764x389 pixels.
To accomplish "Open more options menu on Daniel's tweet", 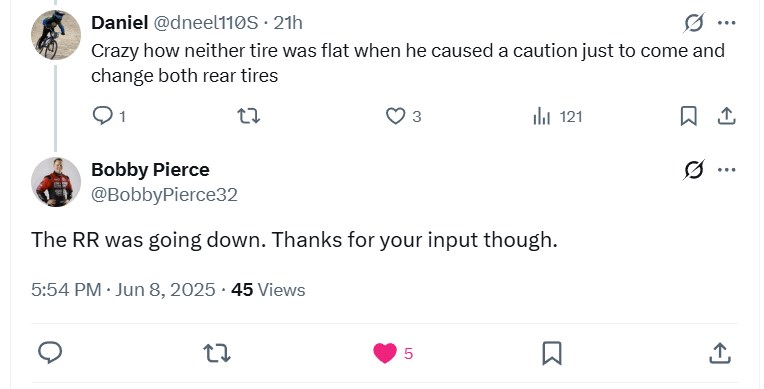I will pyautogui.click(x=726, y=22).
